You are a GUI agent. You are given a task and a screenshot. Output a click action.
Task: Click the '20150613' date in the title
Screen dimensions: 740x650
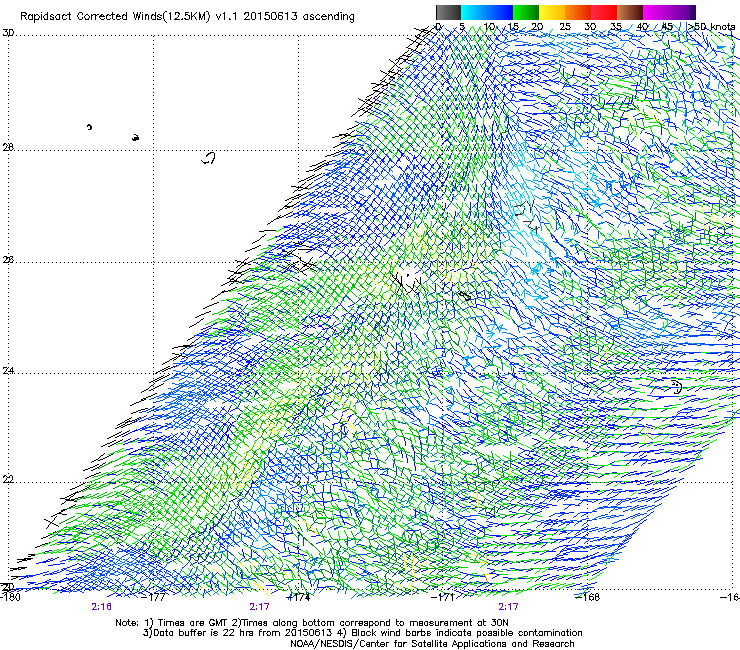[x=270, y=16]
